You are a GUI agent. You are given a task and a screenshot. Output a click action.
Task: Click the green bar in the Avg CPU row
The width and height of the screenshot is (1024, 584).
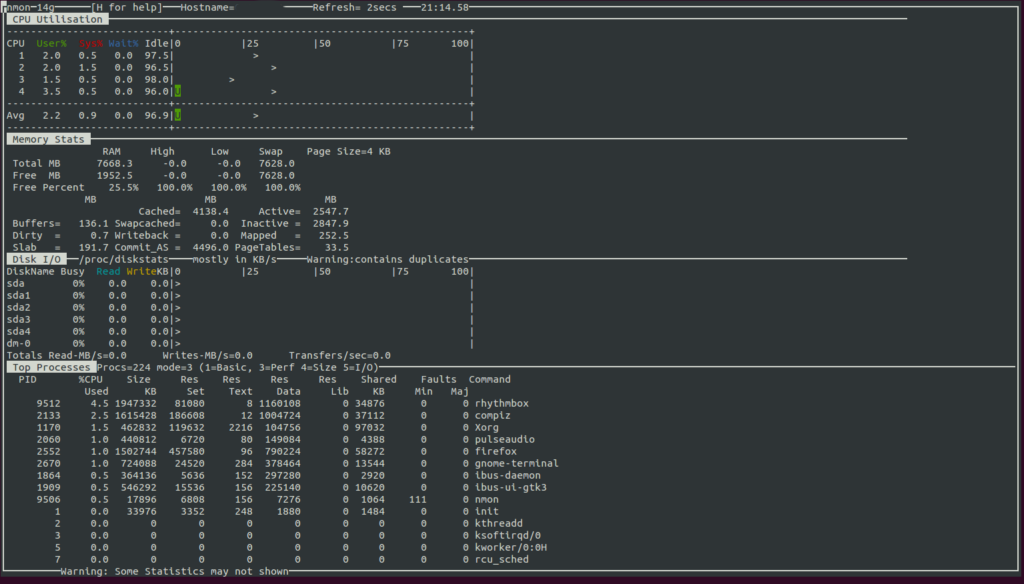pyautogui.click(x=177, y=115)
